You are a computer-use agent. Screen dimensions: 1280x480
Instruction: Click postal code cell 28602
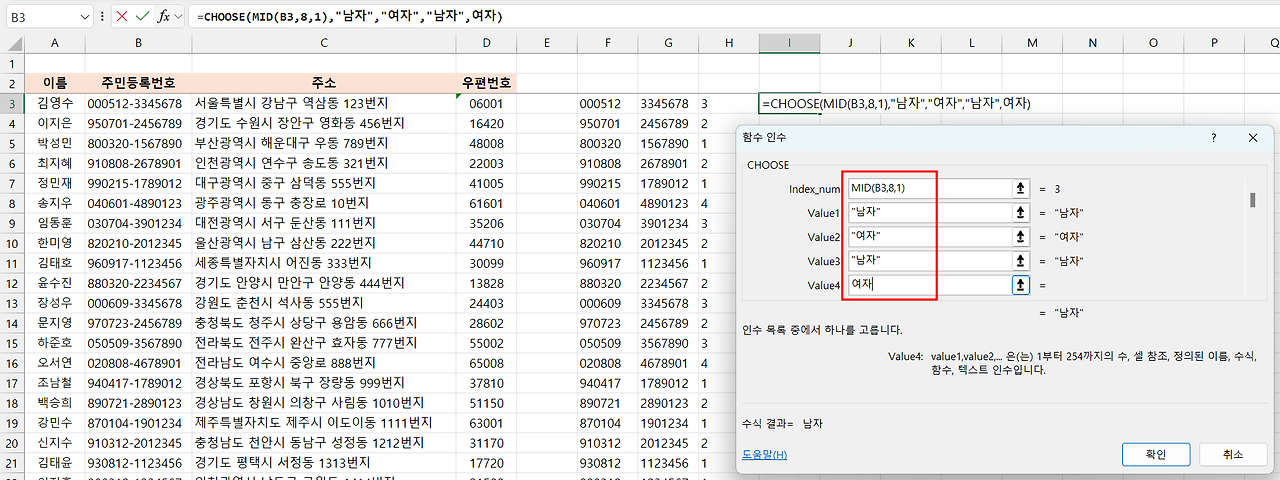tap(485, 324)
